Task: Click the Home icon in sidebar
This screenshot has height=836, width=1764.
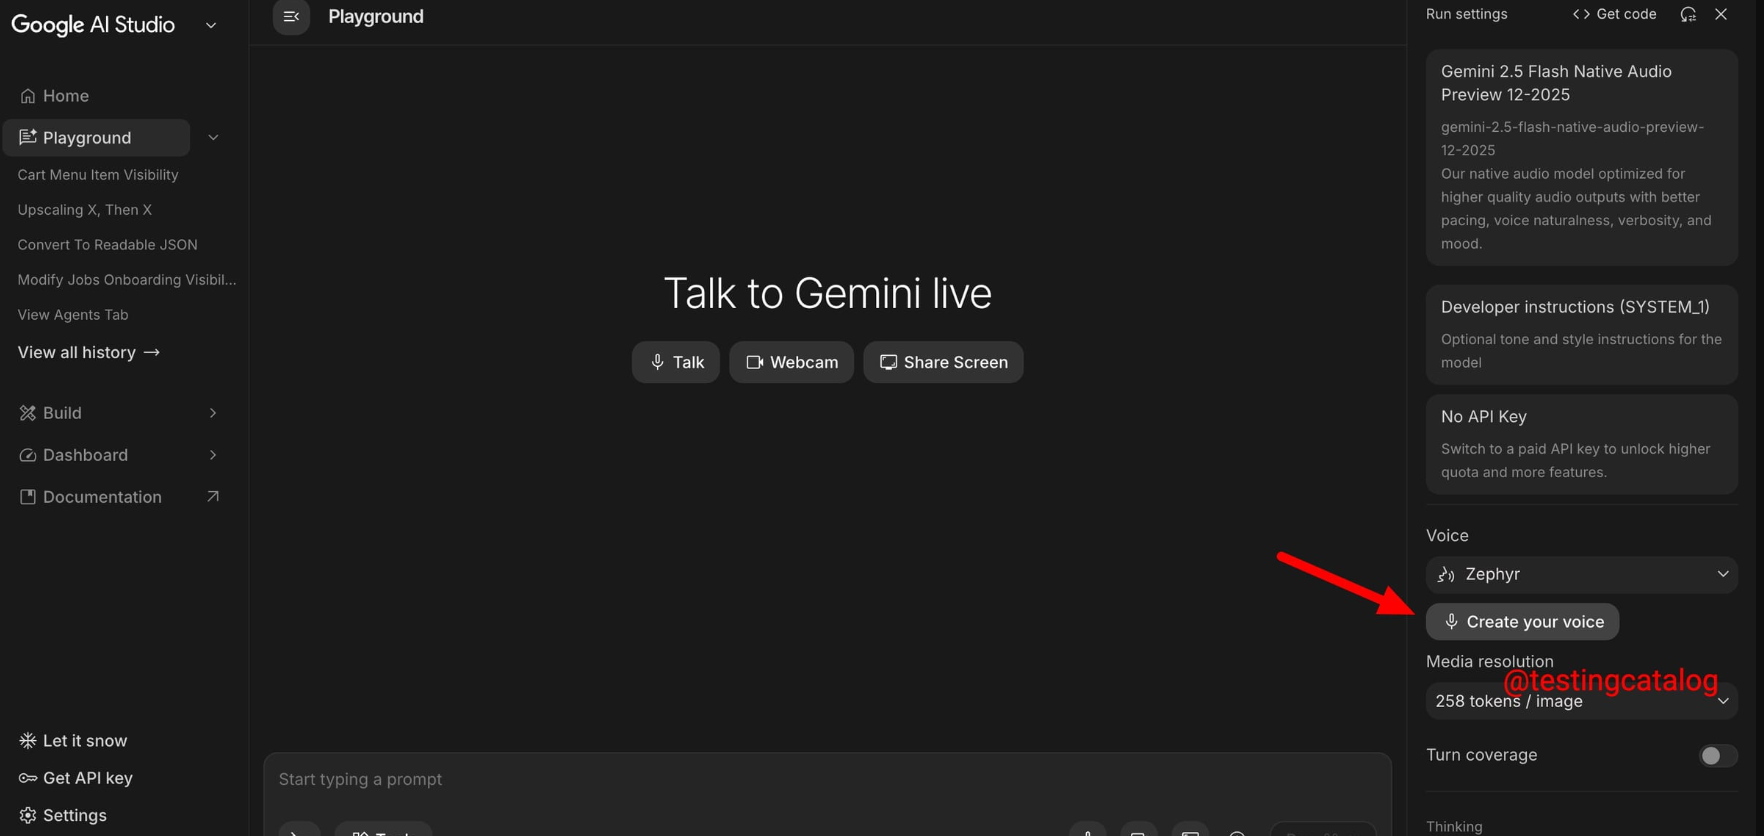Action: click(28, 96)
